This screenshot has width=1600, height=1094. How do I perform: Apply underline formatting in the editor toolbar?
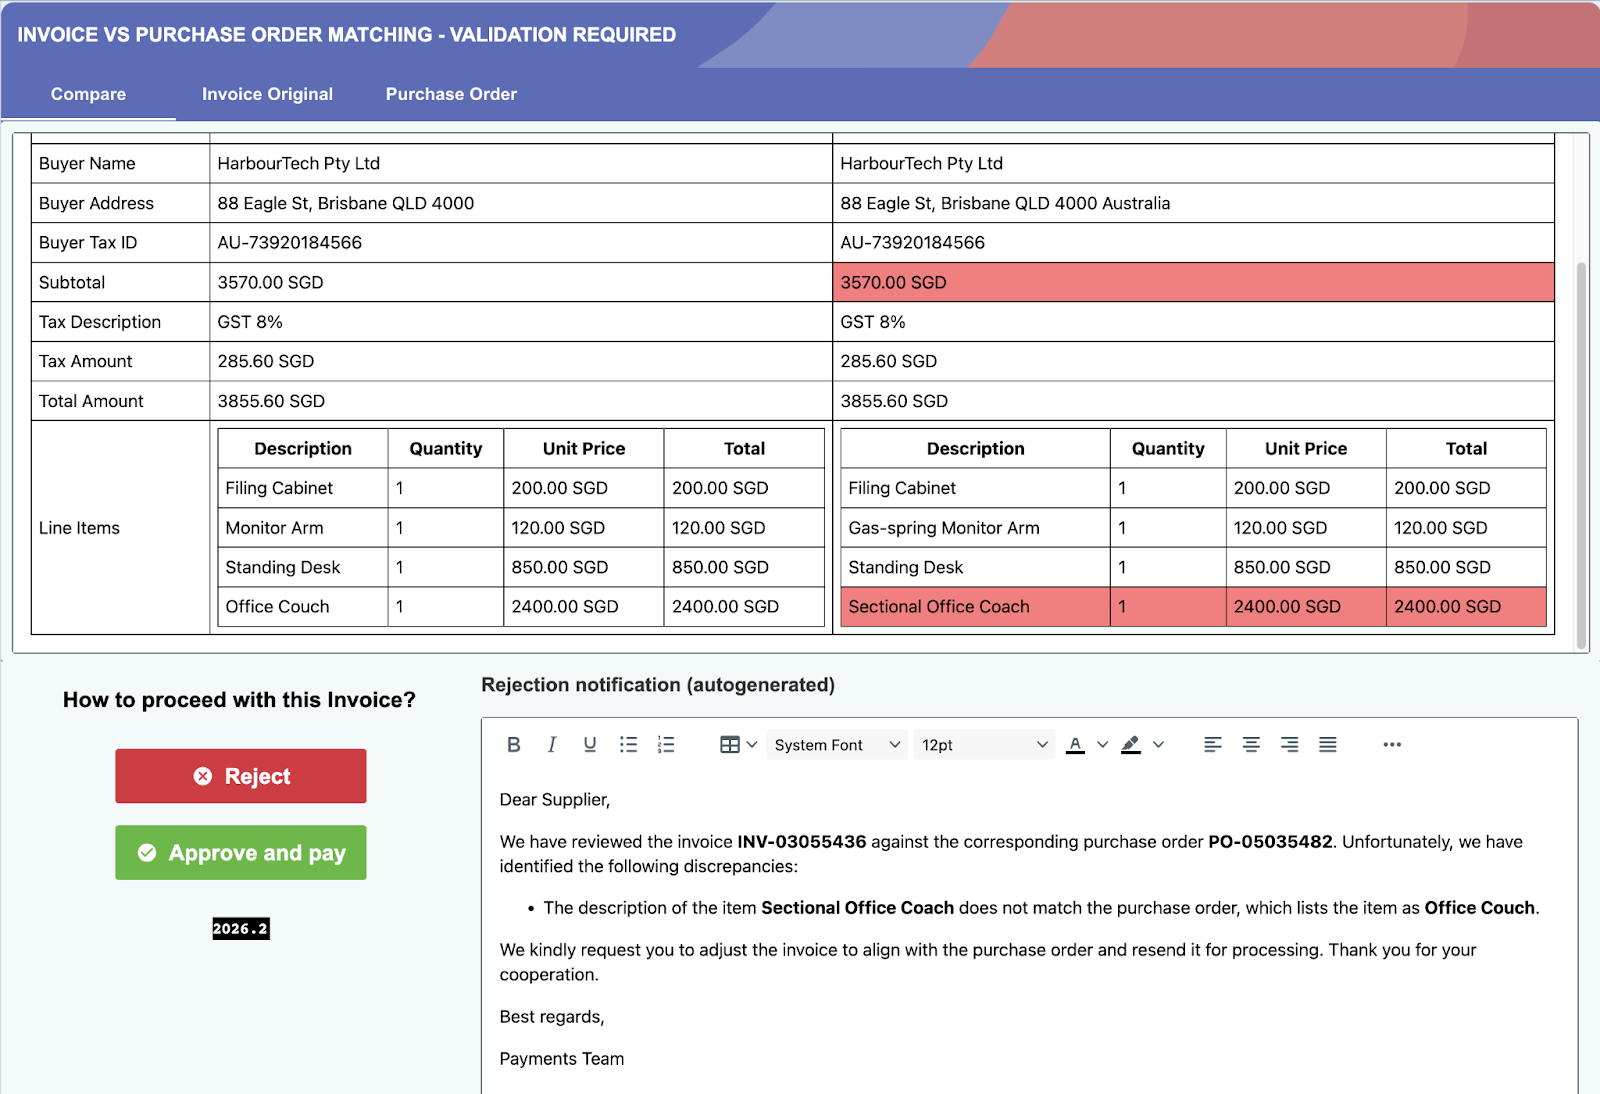(x=590, y=744)
